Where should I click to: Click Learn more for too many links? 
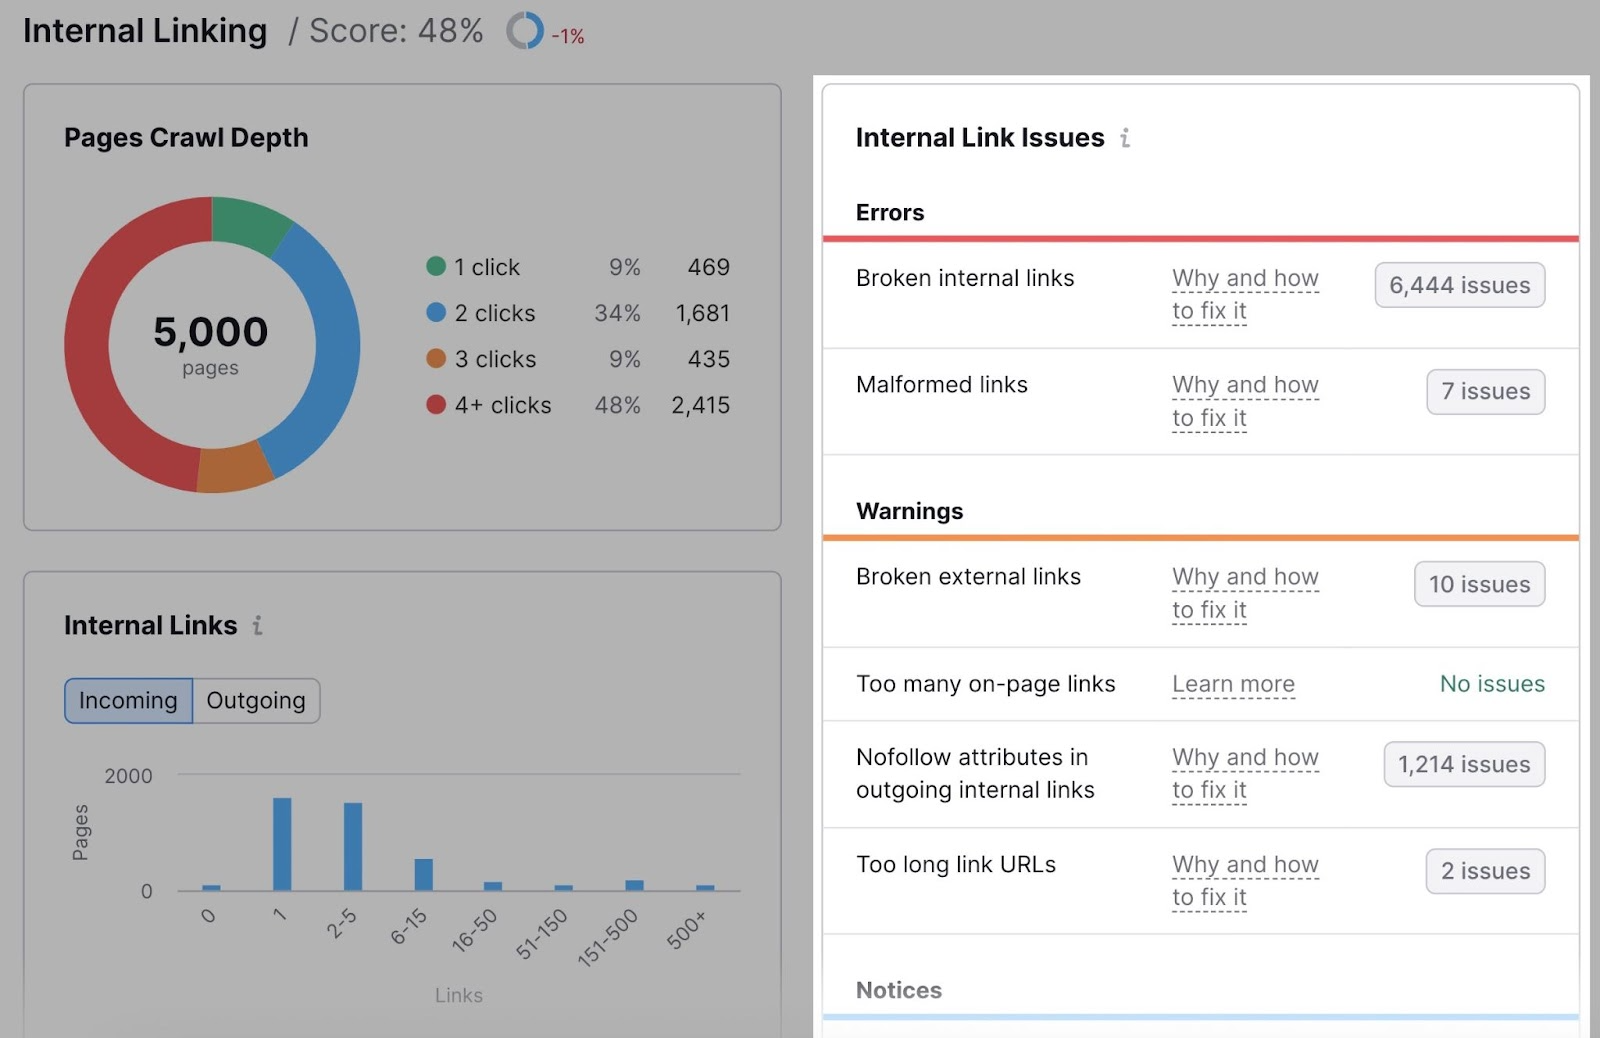[1233, 684]
